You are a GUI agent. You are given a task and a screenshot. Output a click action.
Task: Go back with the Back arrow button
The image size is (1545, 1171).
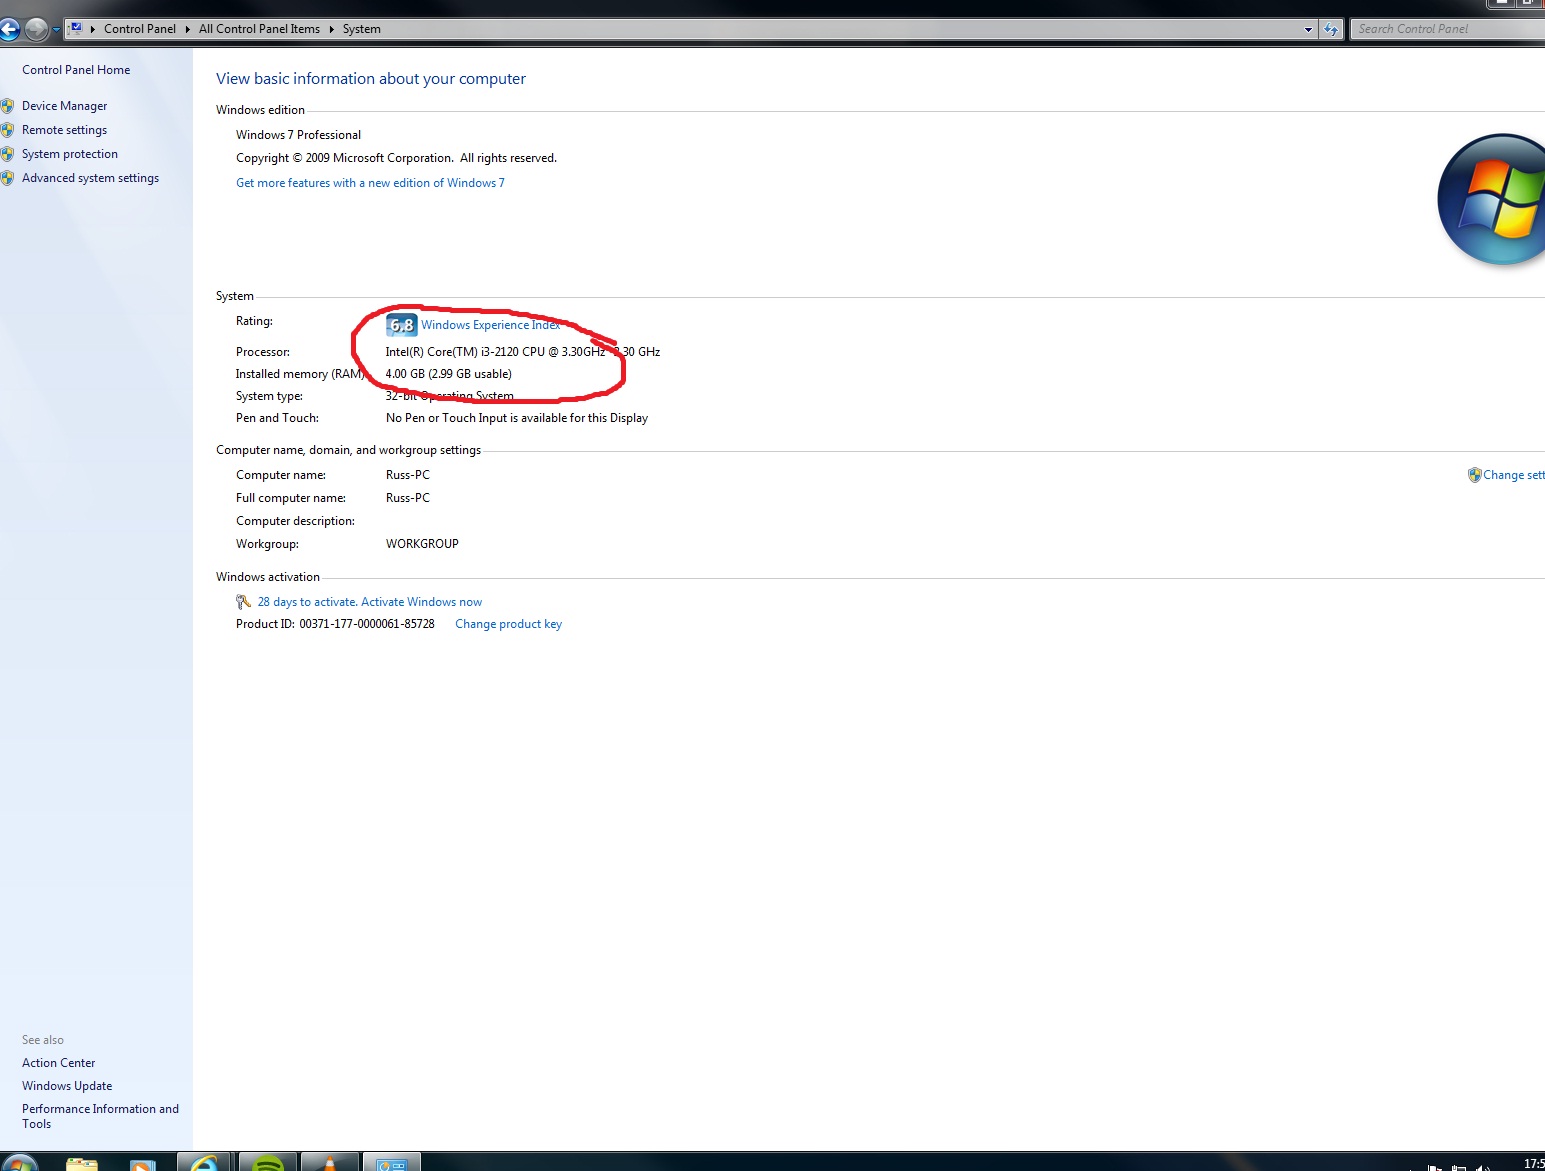click(x=9, y=29)
